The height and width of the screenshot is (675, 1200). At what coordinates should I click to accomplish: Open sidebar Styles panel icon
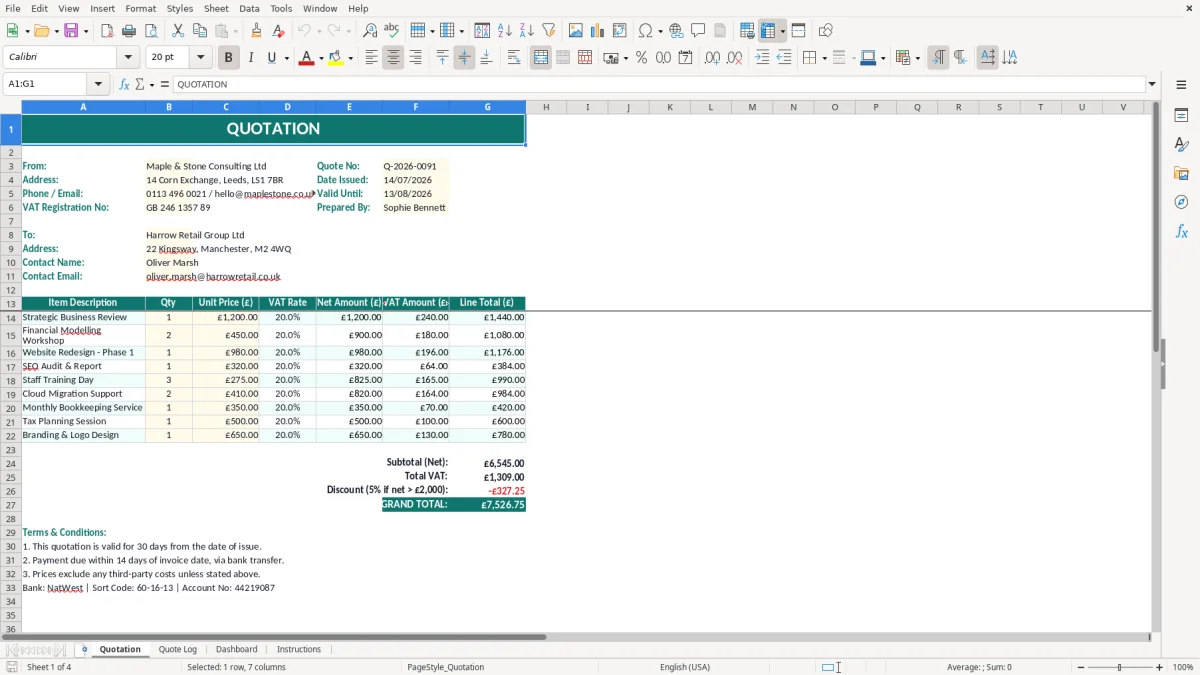[x=1181, y=145]
